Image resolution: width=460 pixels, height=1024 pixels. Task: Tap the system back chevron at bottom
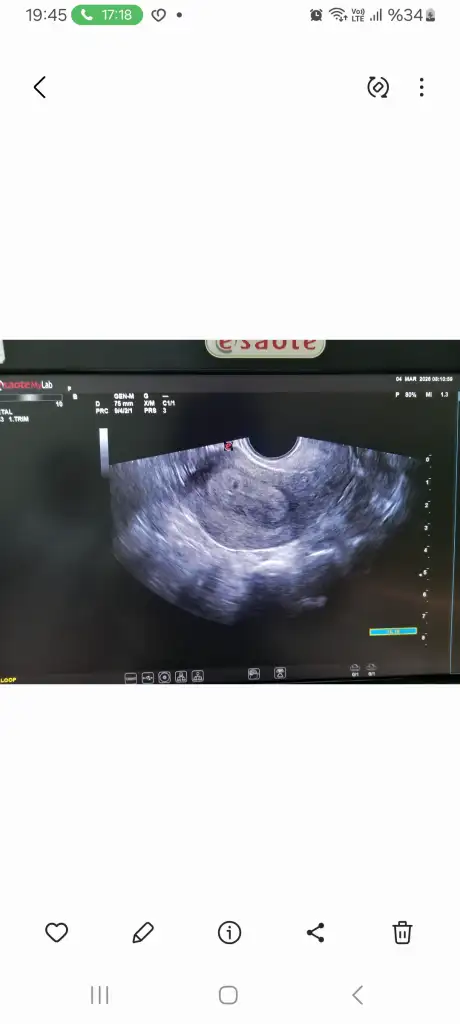tap(357, 995)
